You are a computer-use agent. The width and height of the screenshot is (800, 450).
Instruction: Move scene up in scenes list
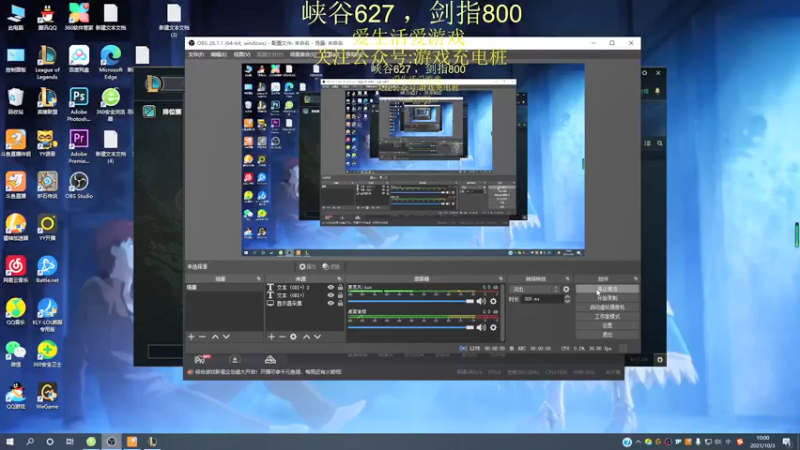pyautogui.click(x=215, y=337)
